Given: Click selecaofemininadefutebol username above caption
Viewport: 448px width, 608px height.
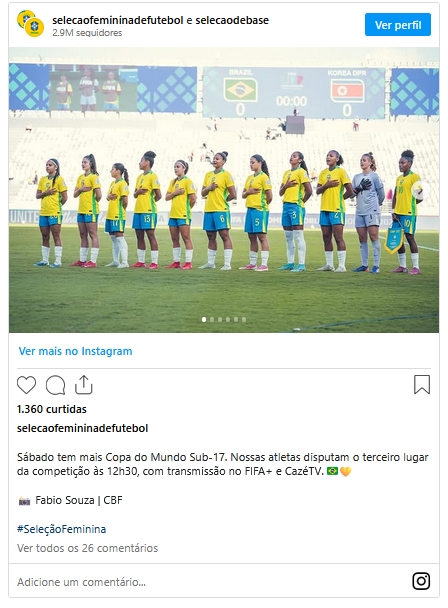Looking at the screenshot, I should (x=82, y=428).
